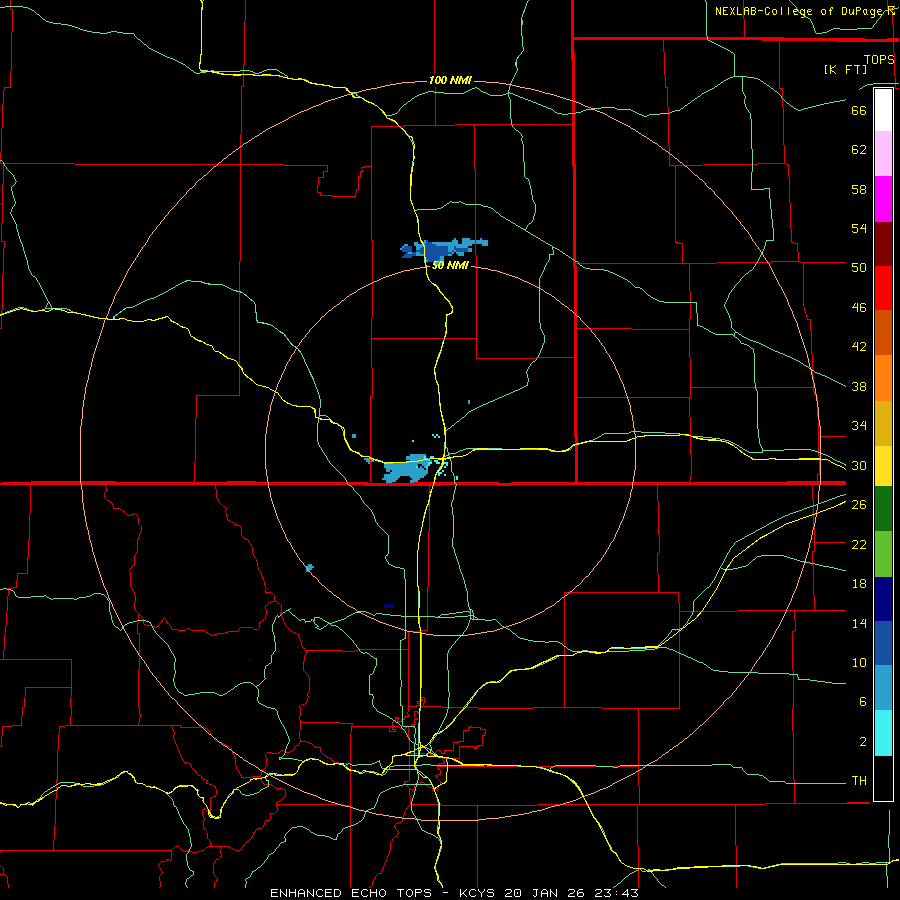This screenshot has height=900, width=900.
Task: Click the legend value "18"
Action: [x=859, y=584]
